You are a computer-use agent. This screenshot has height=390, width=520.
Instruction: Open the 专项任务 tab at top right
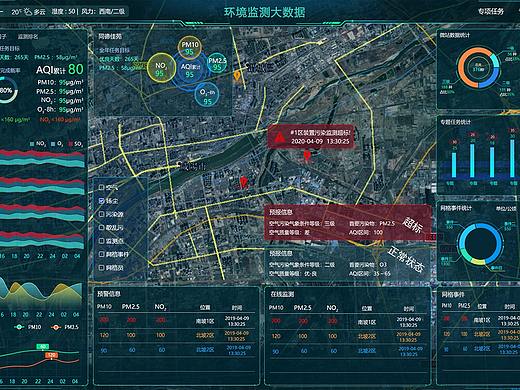coord(491,11)
